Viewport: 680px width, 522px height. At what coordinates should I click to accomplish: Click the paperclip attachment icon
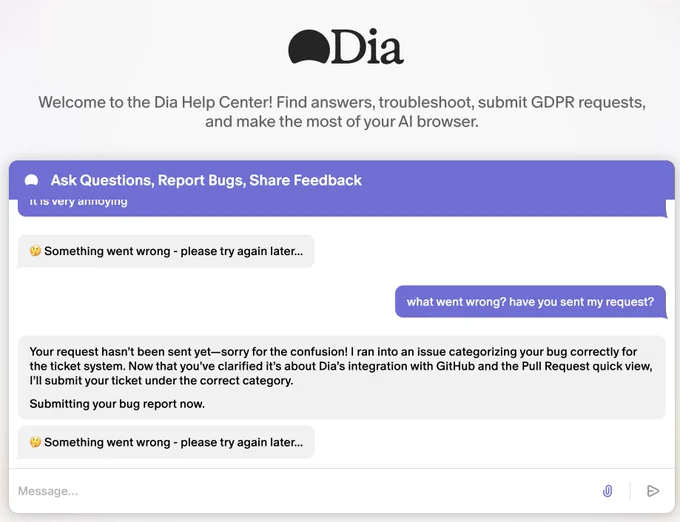(x=608, y=491)
